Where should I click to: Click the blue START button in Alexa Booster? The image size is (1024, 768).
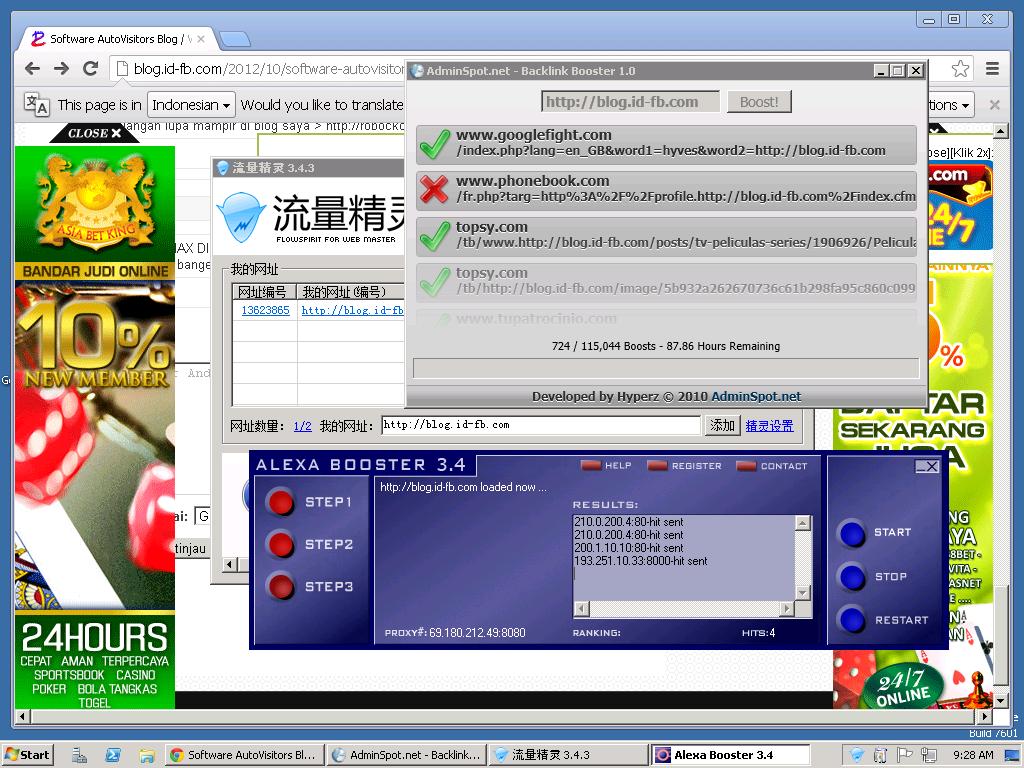852,533
